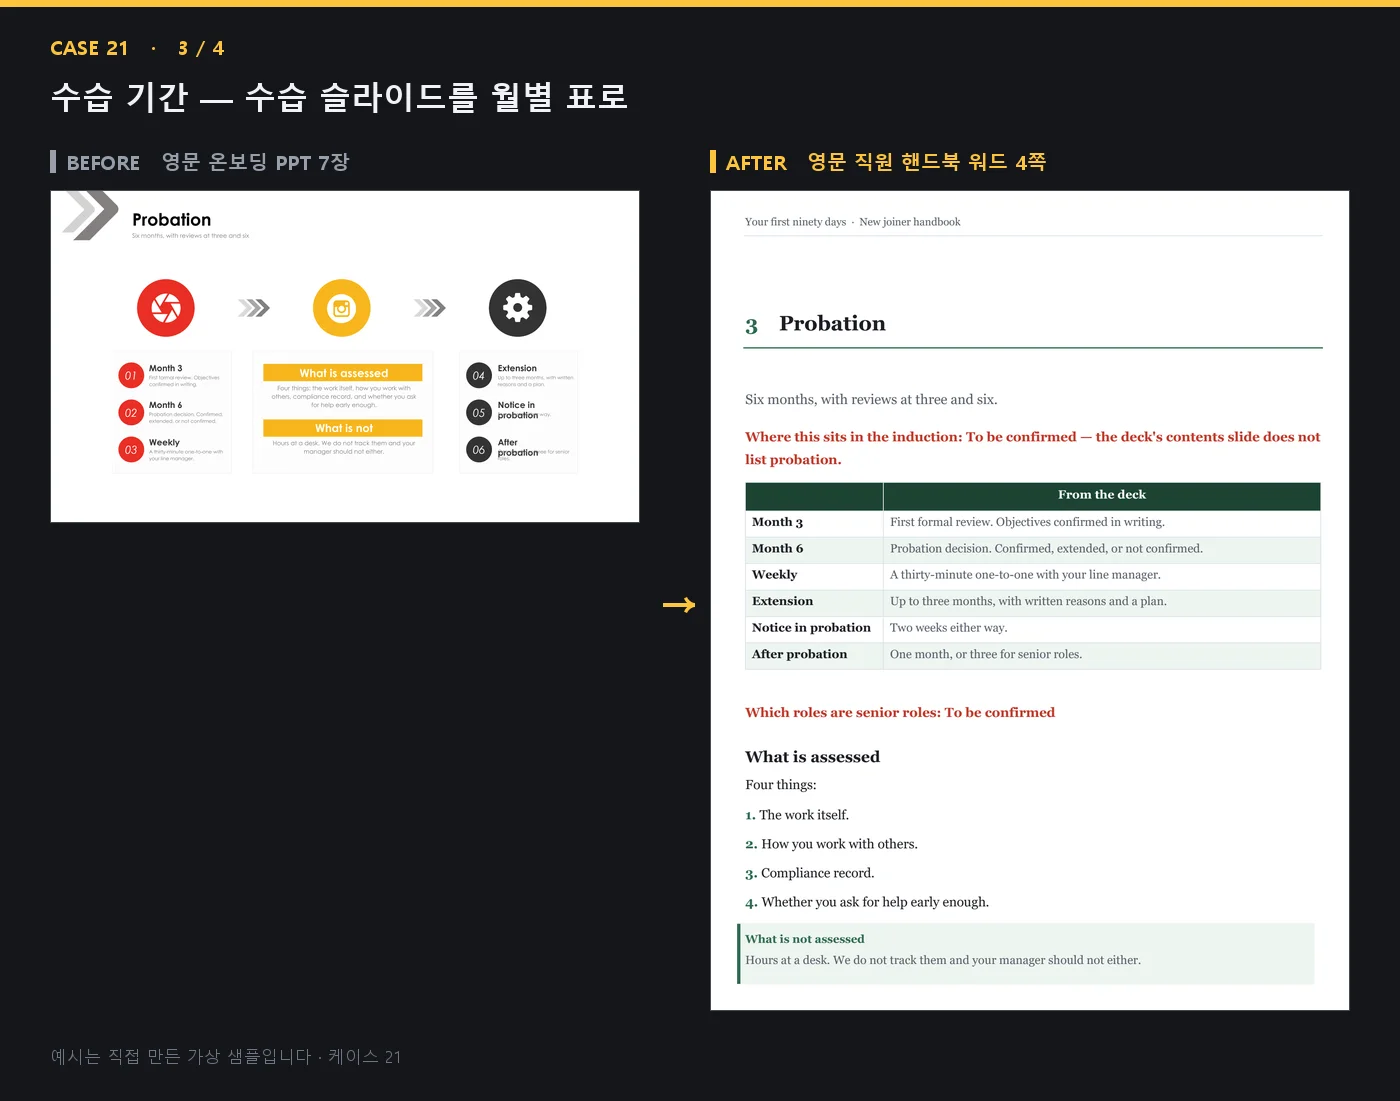
Task: Click list item '3. Compliance record.'
Action: (810, 873)
